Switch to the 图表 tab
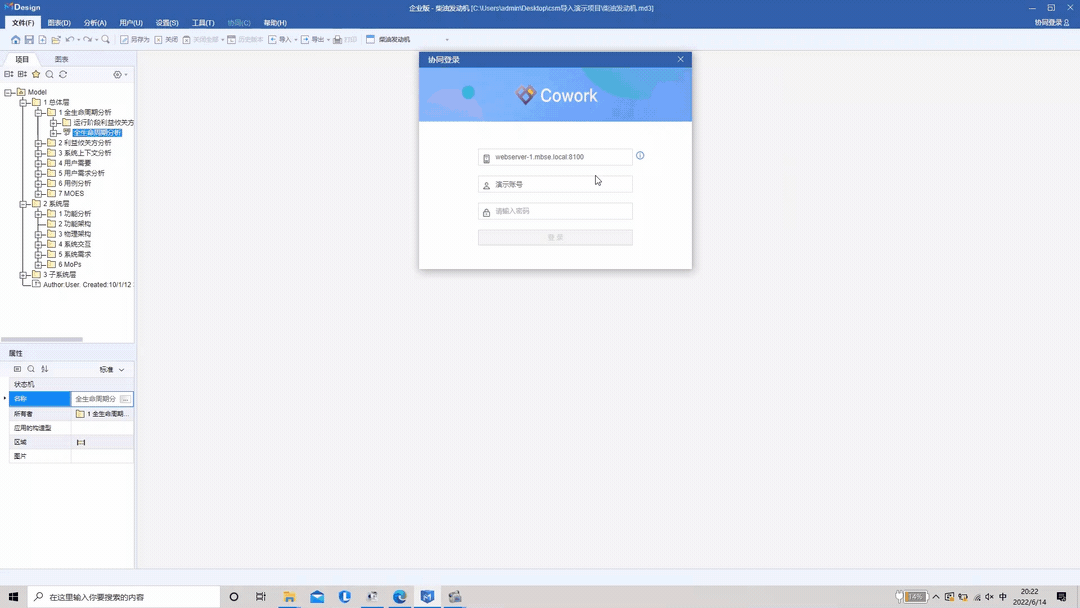The height and width of the screenshot is (608, 1080). (62, 60)
